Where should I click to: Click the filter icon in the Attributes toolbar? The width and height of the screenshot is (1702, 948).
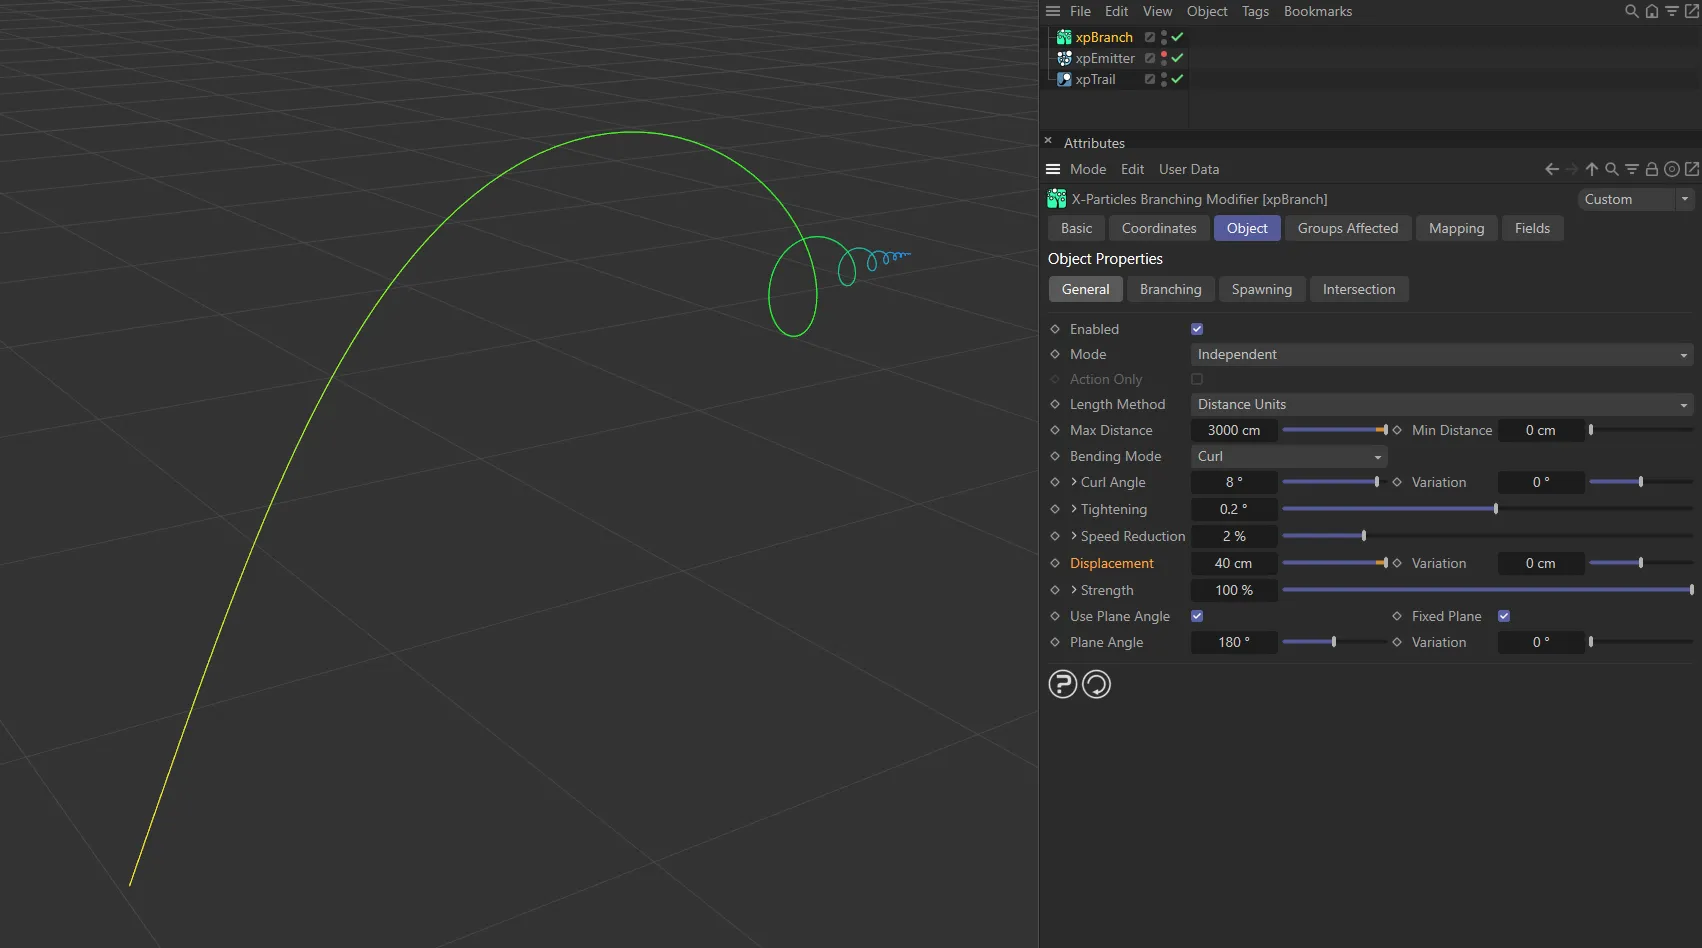(1632, 169)
